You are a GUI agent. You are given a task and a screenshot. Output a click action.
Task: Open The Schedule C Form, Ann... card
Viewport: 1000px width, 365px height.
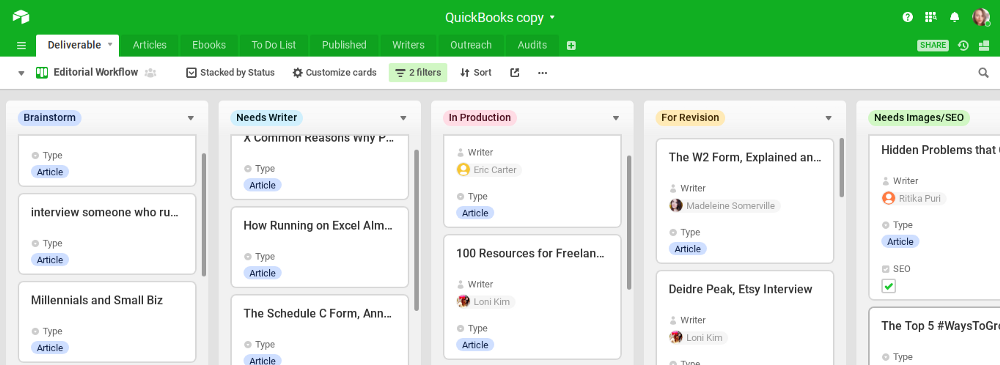point(319,330)
